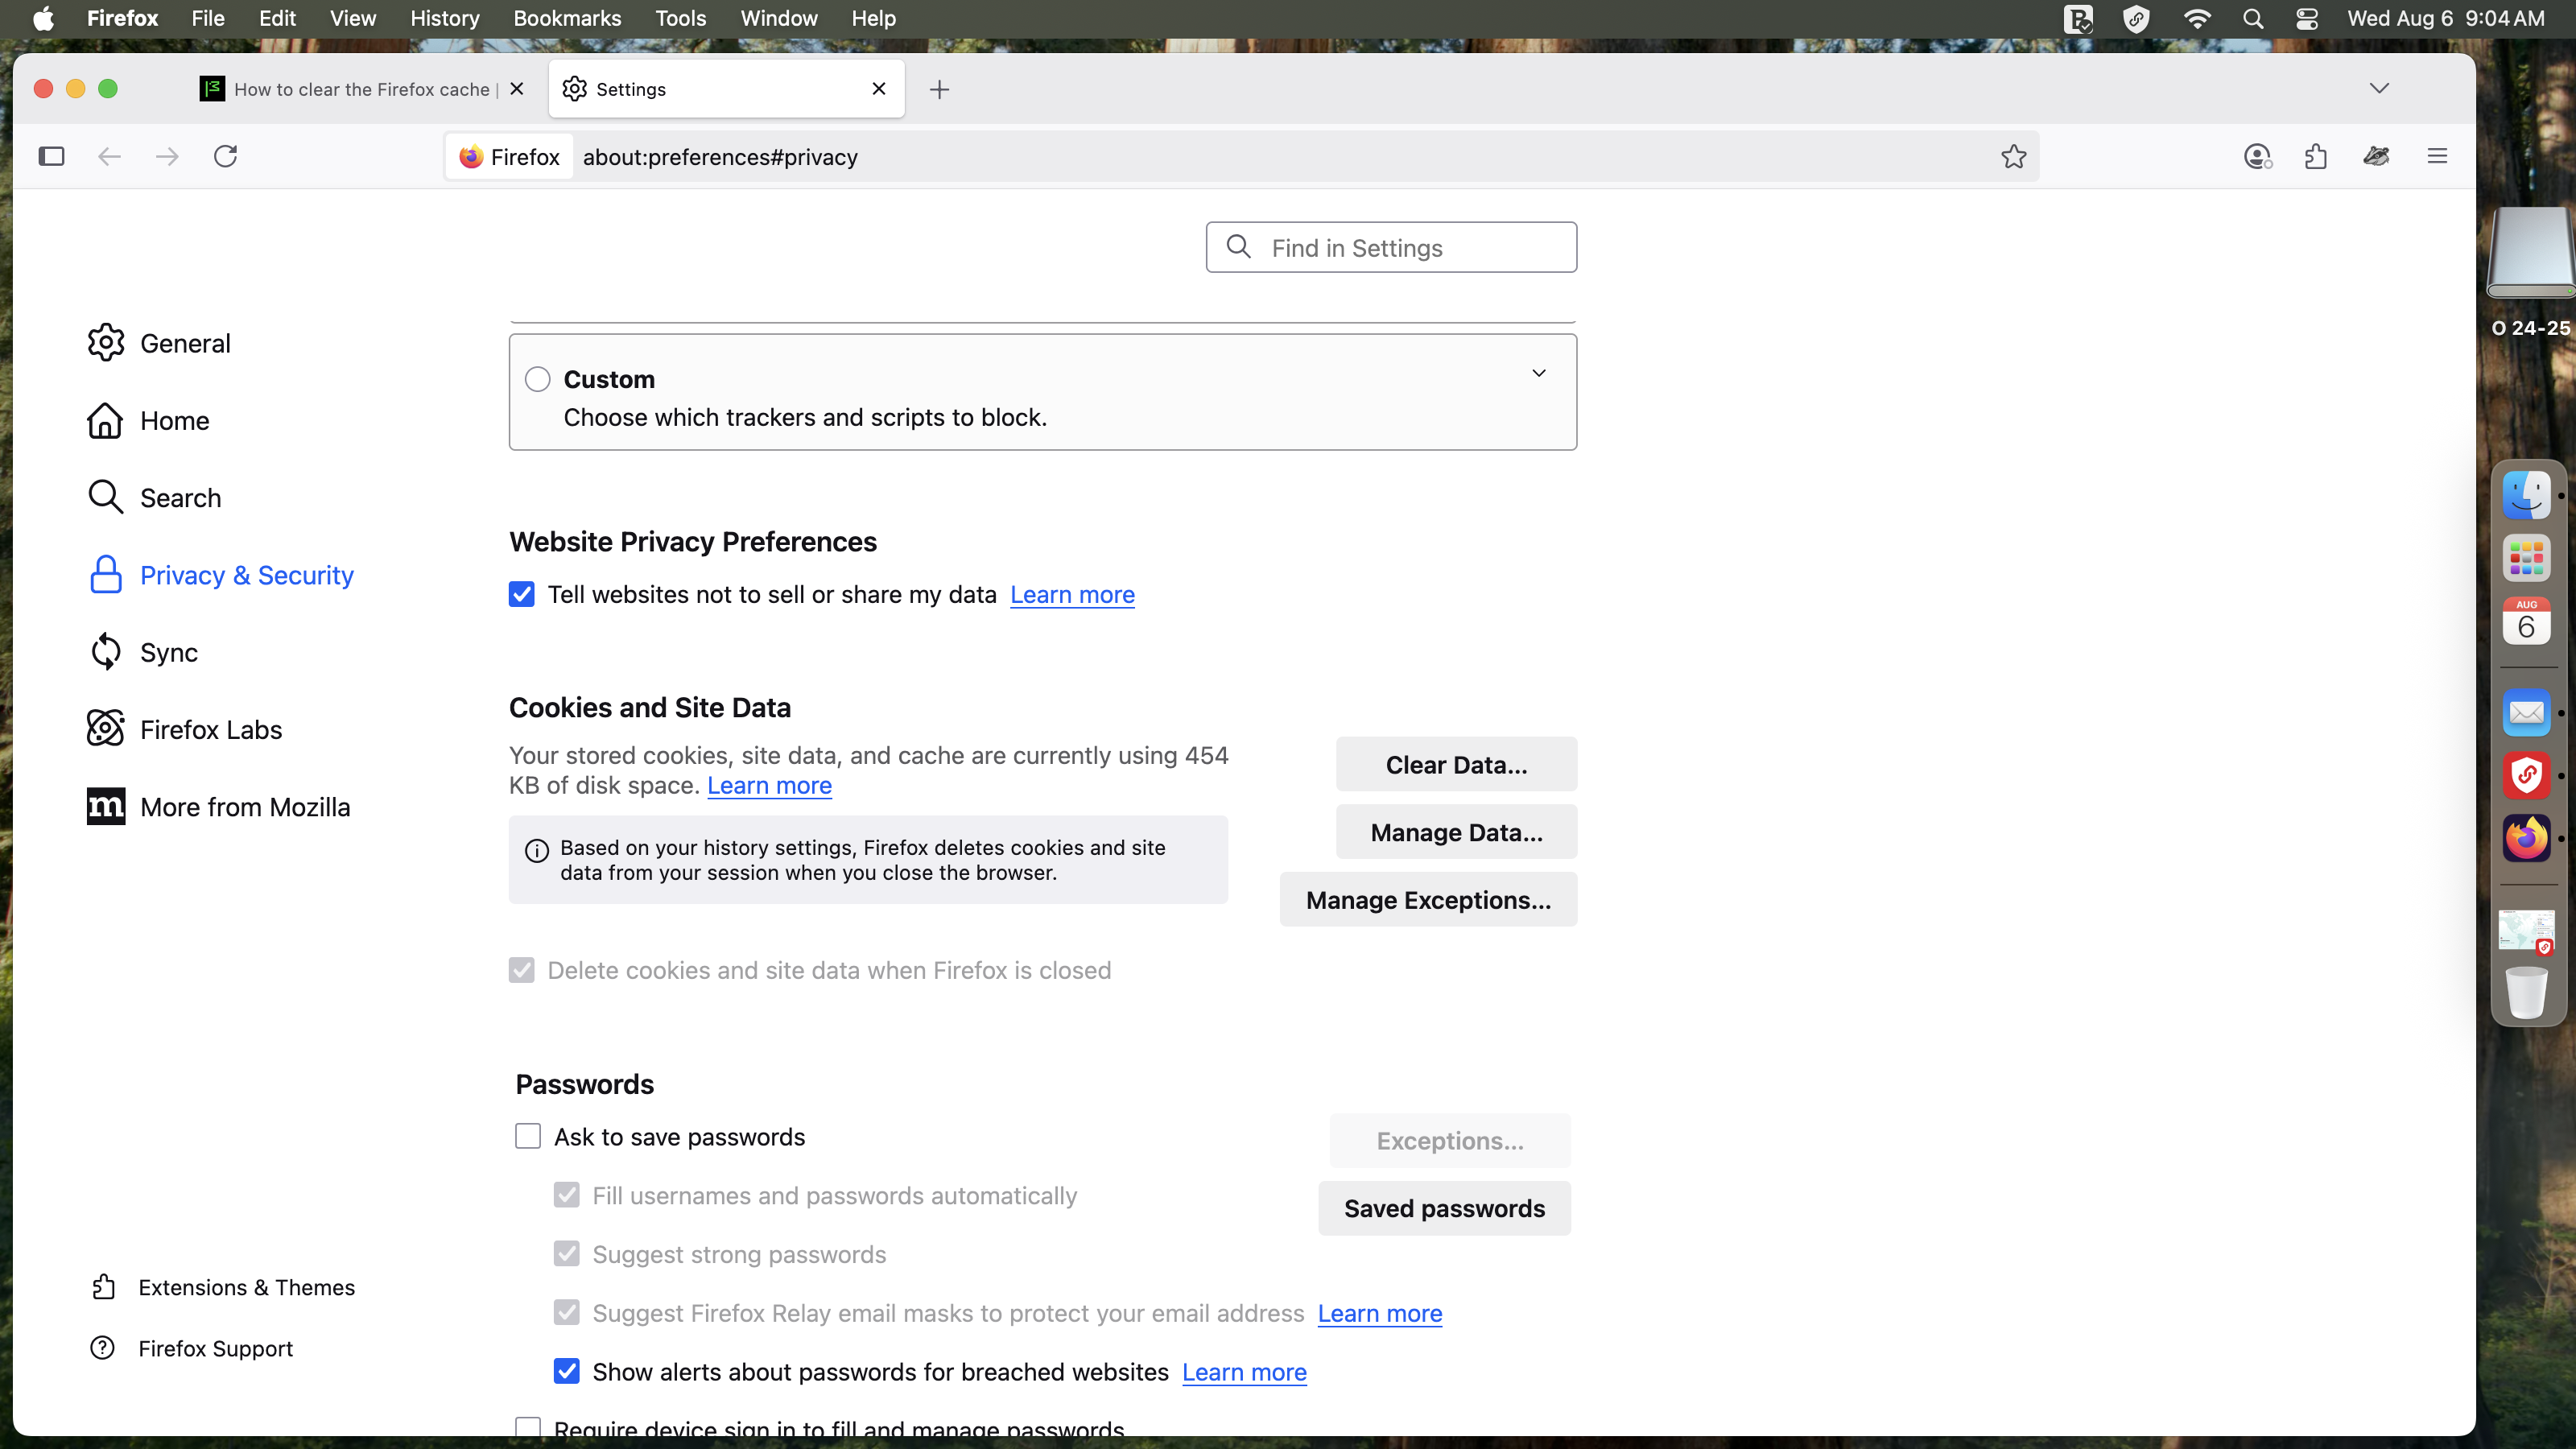
Task: Open the History menu
Action: pos(444,18)
